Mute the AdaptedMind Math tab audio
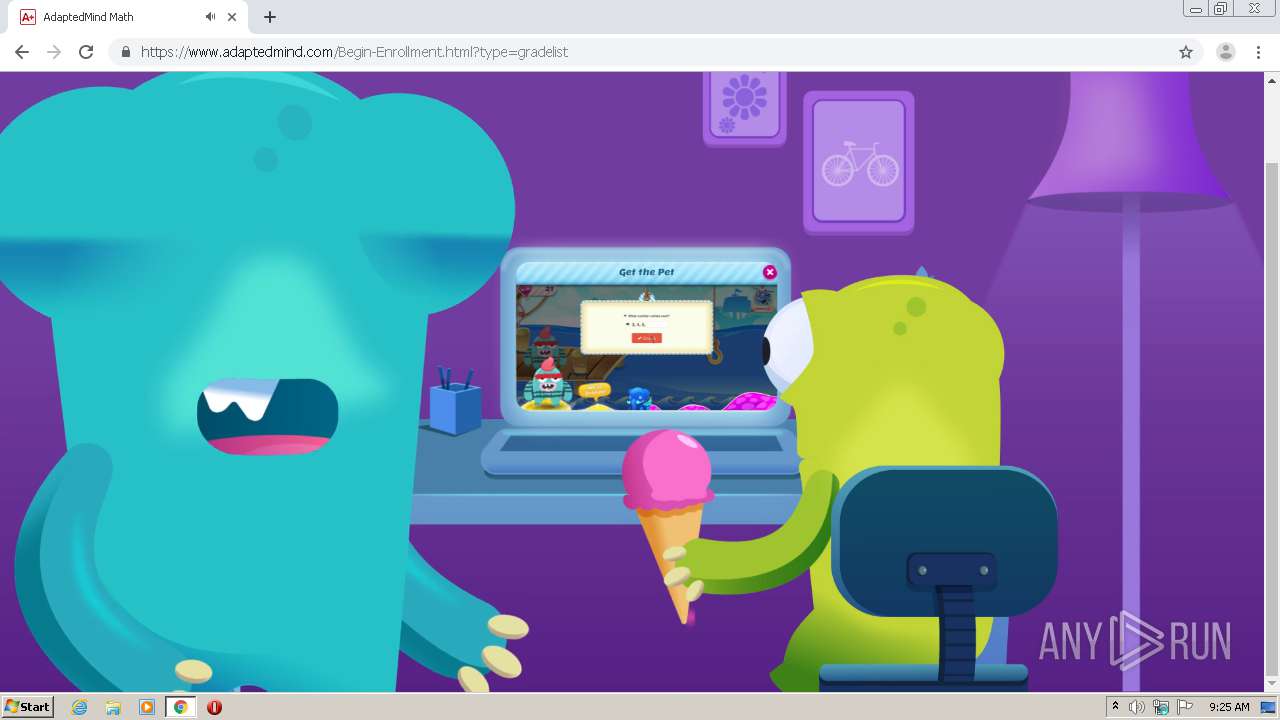Image resolution: width=1280 pixels, height=720 pixels. point(210,17)
